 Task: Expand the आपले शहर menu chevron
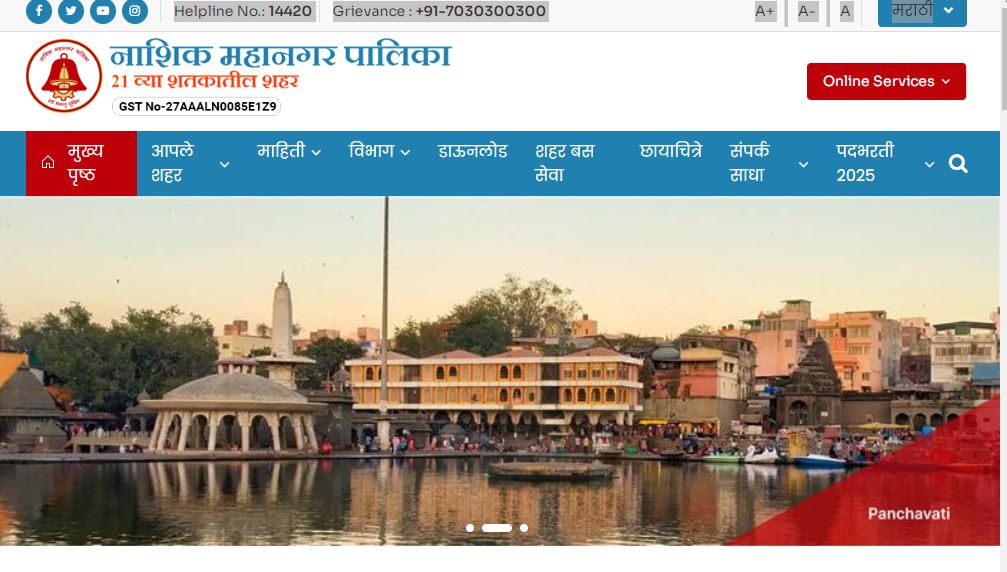[224, 164]
